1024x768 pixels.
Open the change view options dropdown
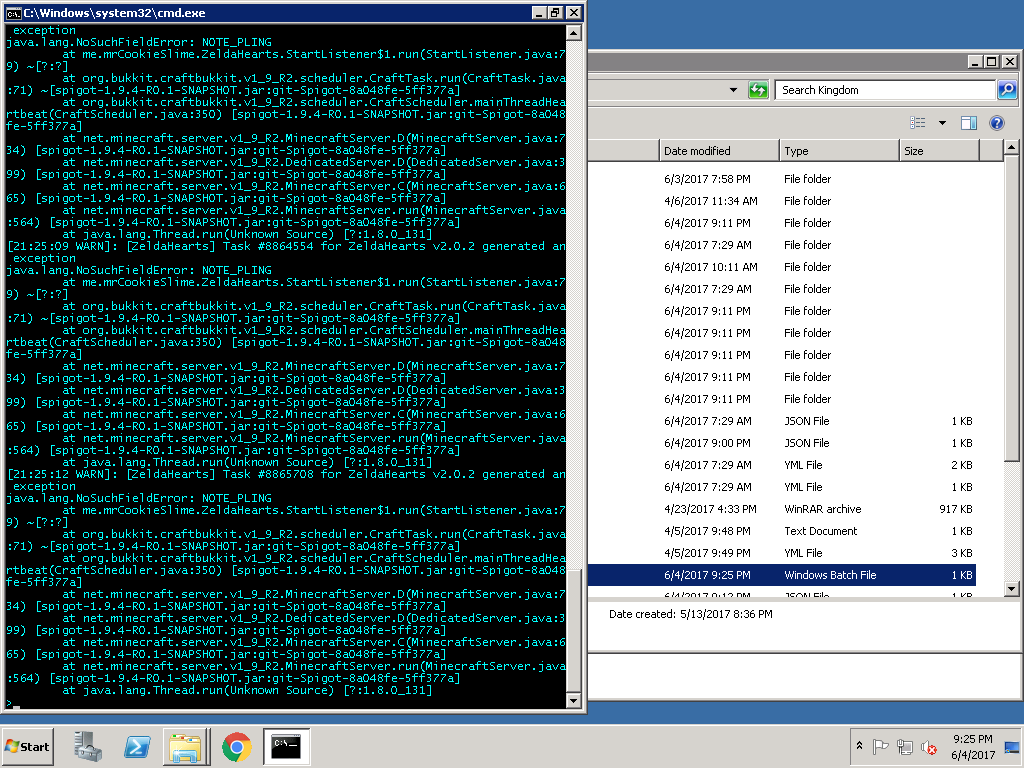(x=942, y=123)
